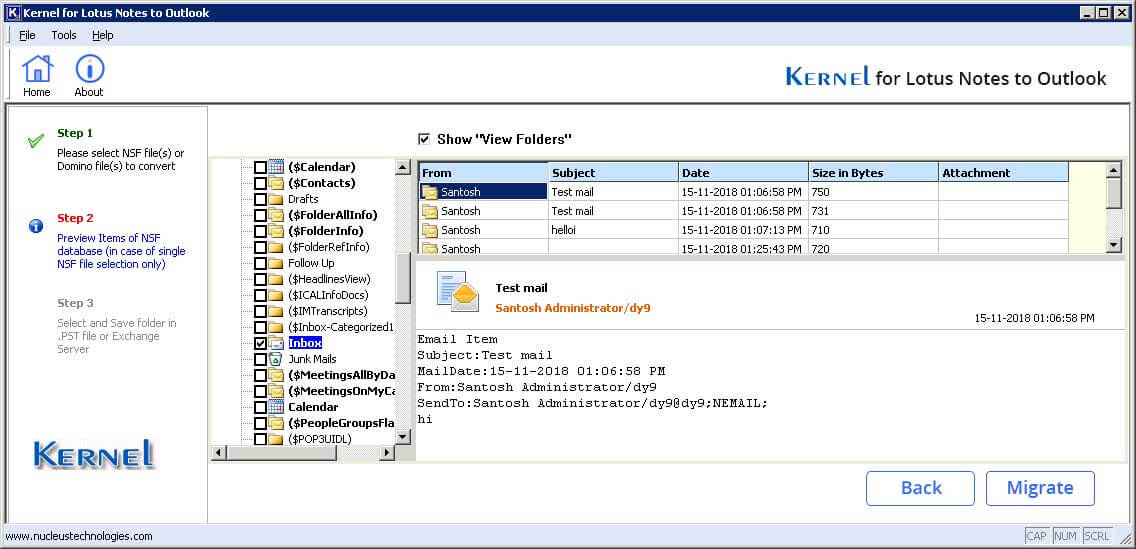The height and width of the screenshot is (549, 1136).
Task: Click the ($IMTranscripts) folder icon
Action: click(x=276, y=311)
